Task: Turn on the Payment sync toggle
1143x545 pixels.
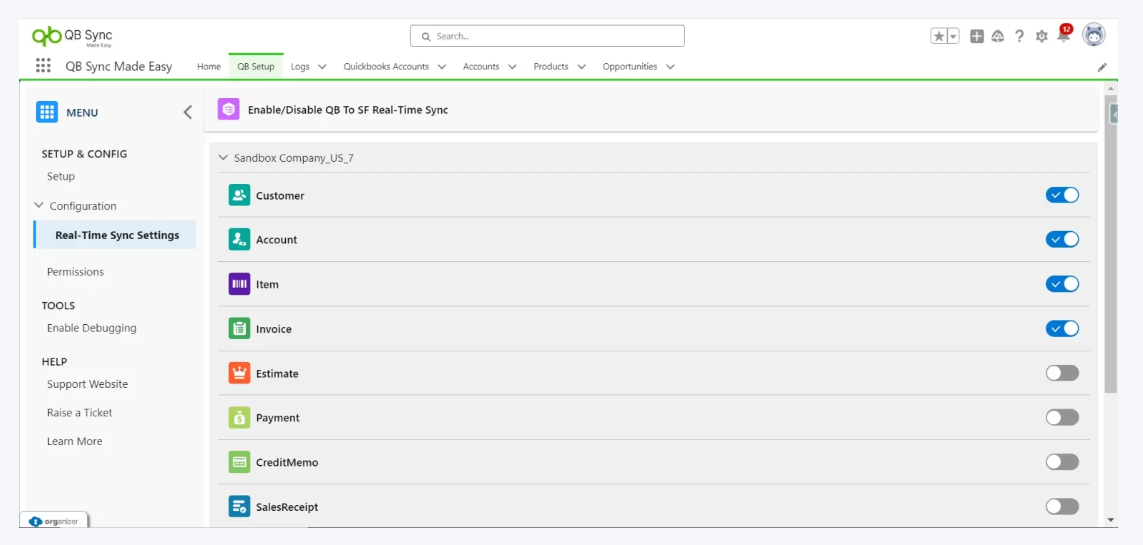Action: (1062, 418)
